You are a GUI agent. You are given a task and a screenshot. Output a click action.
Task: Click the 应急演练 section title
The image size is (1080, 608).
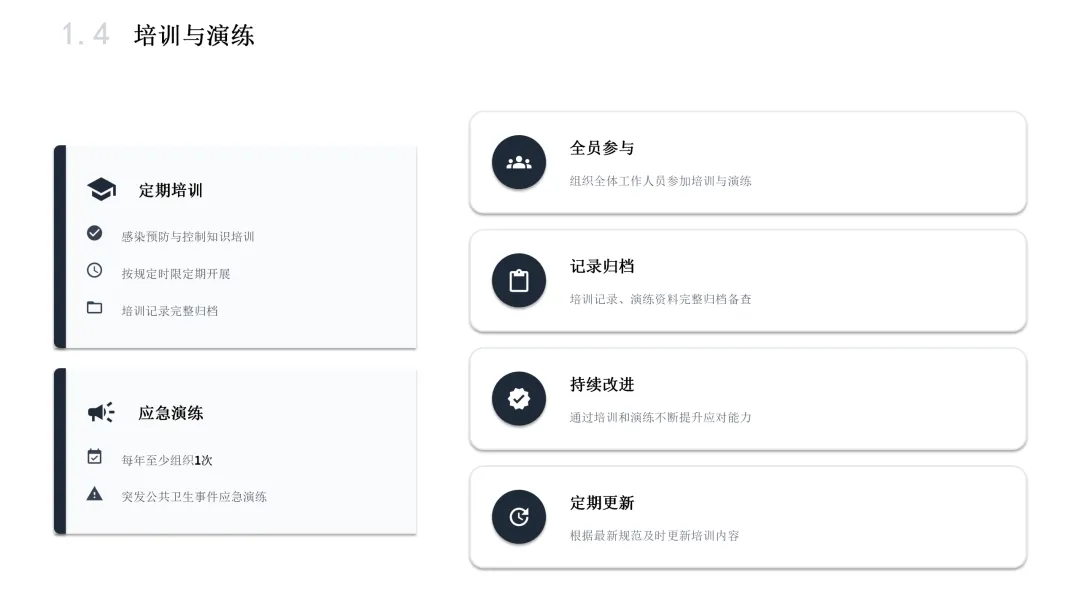171,412
